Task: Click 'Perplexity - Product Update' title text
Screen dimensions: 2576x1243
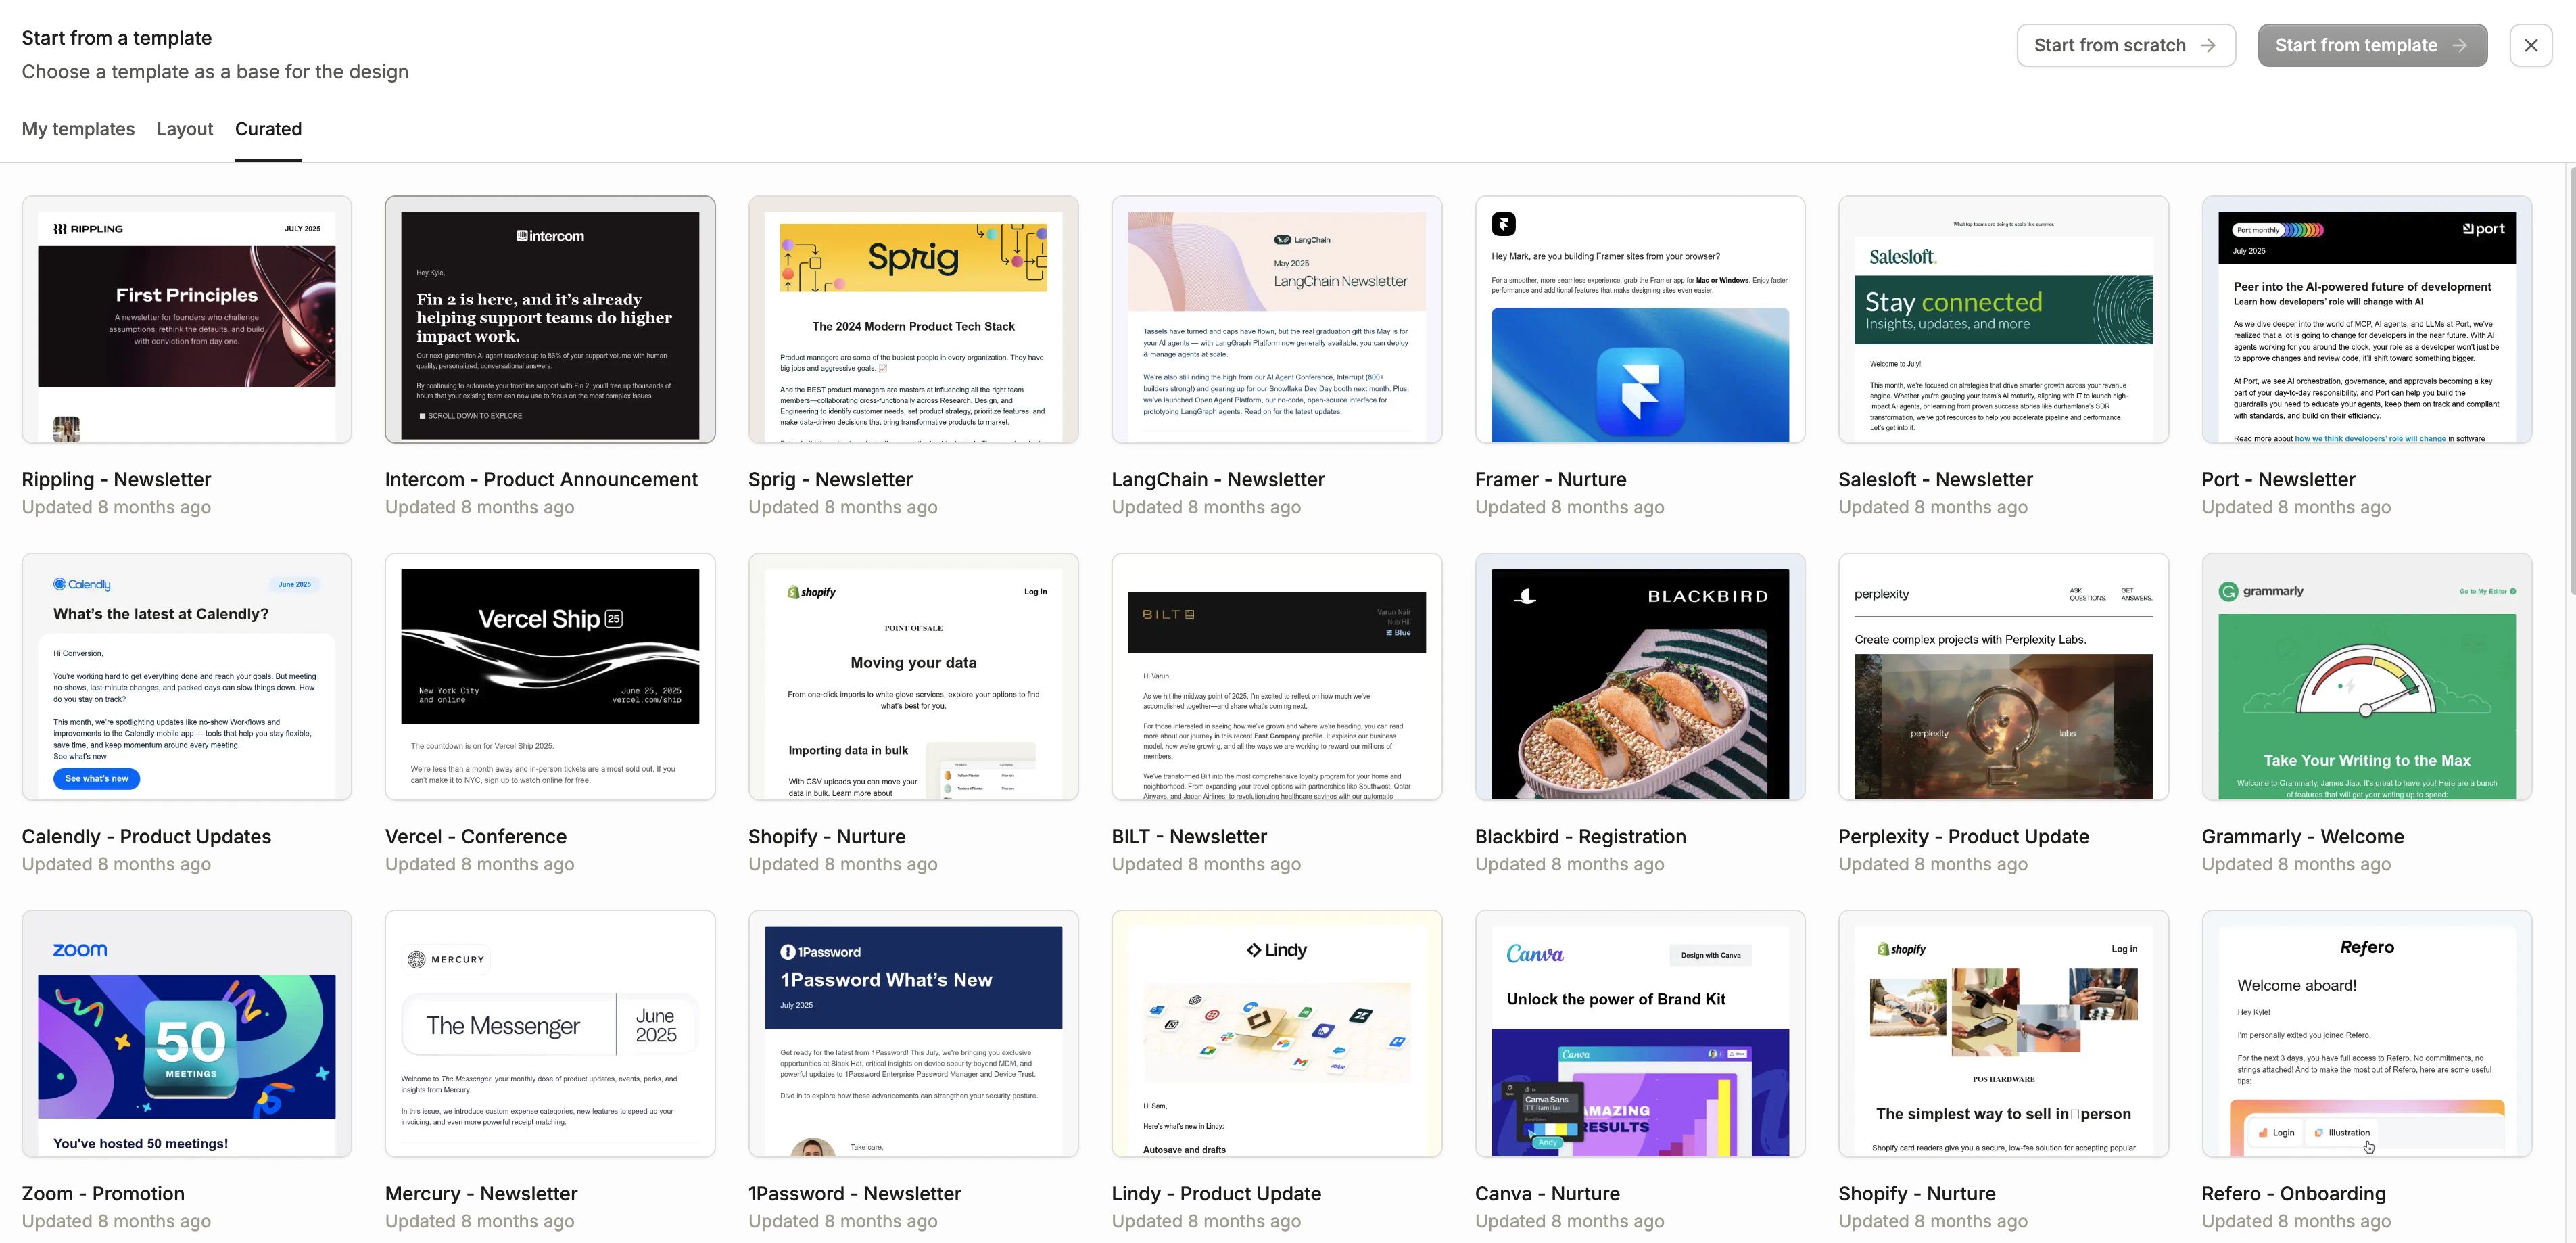Action: tap(1963, 836)
